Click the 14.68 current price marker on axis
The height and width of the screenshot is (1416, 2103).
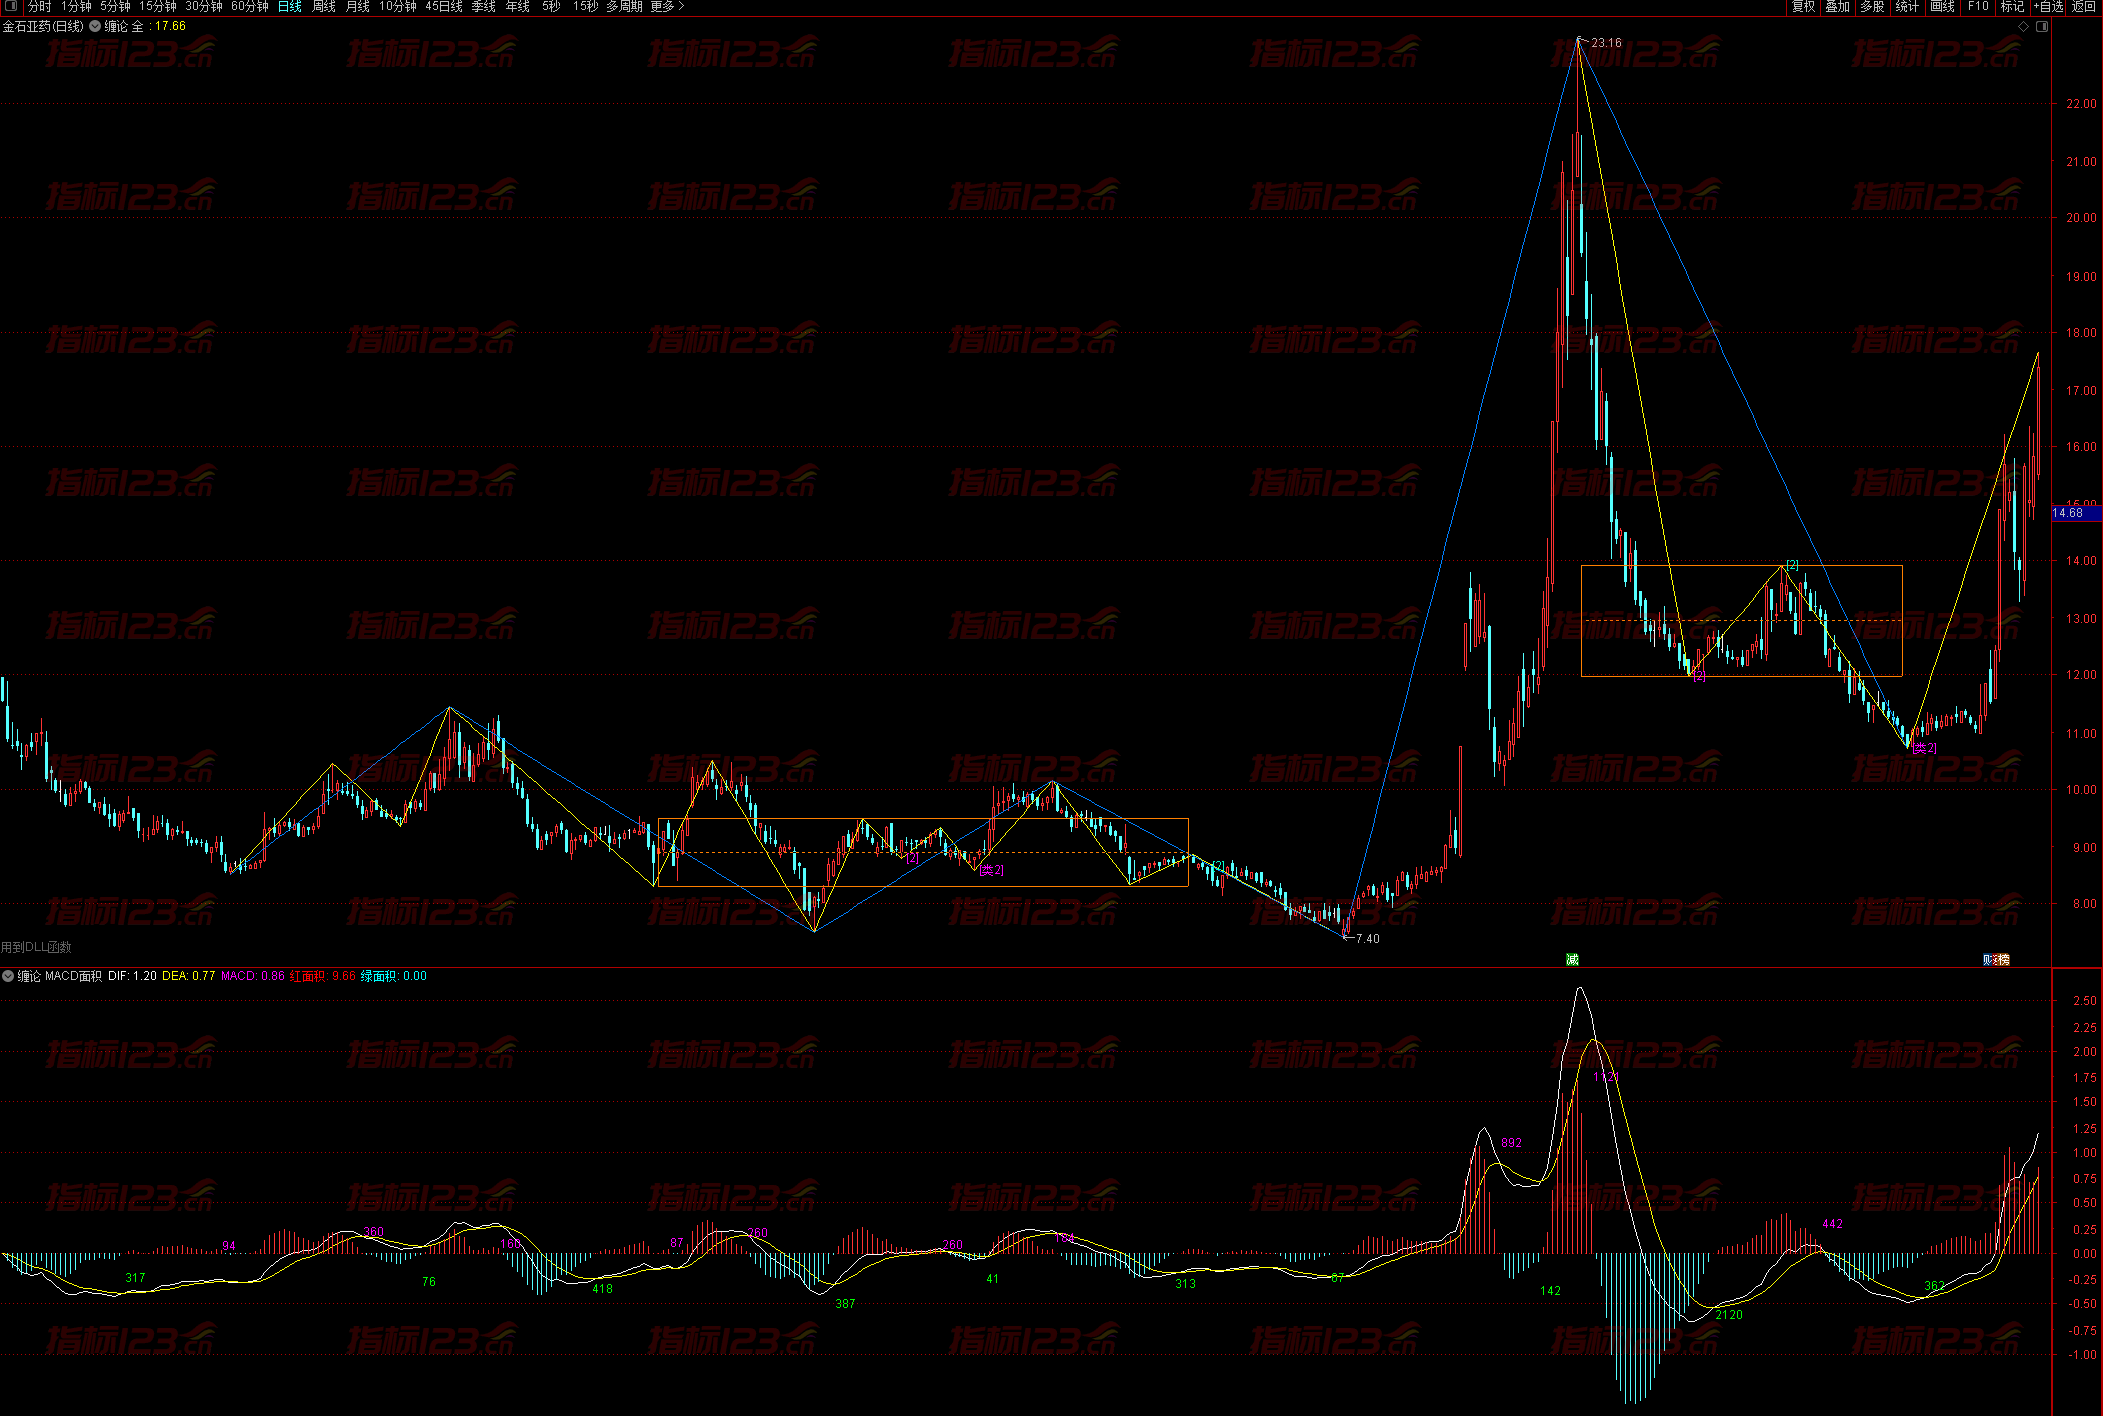click(x=2075, y=513)
